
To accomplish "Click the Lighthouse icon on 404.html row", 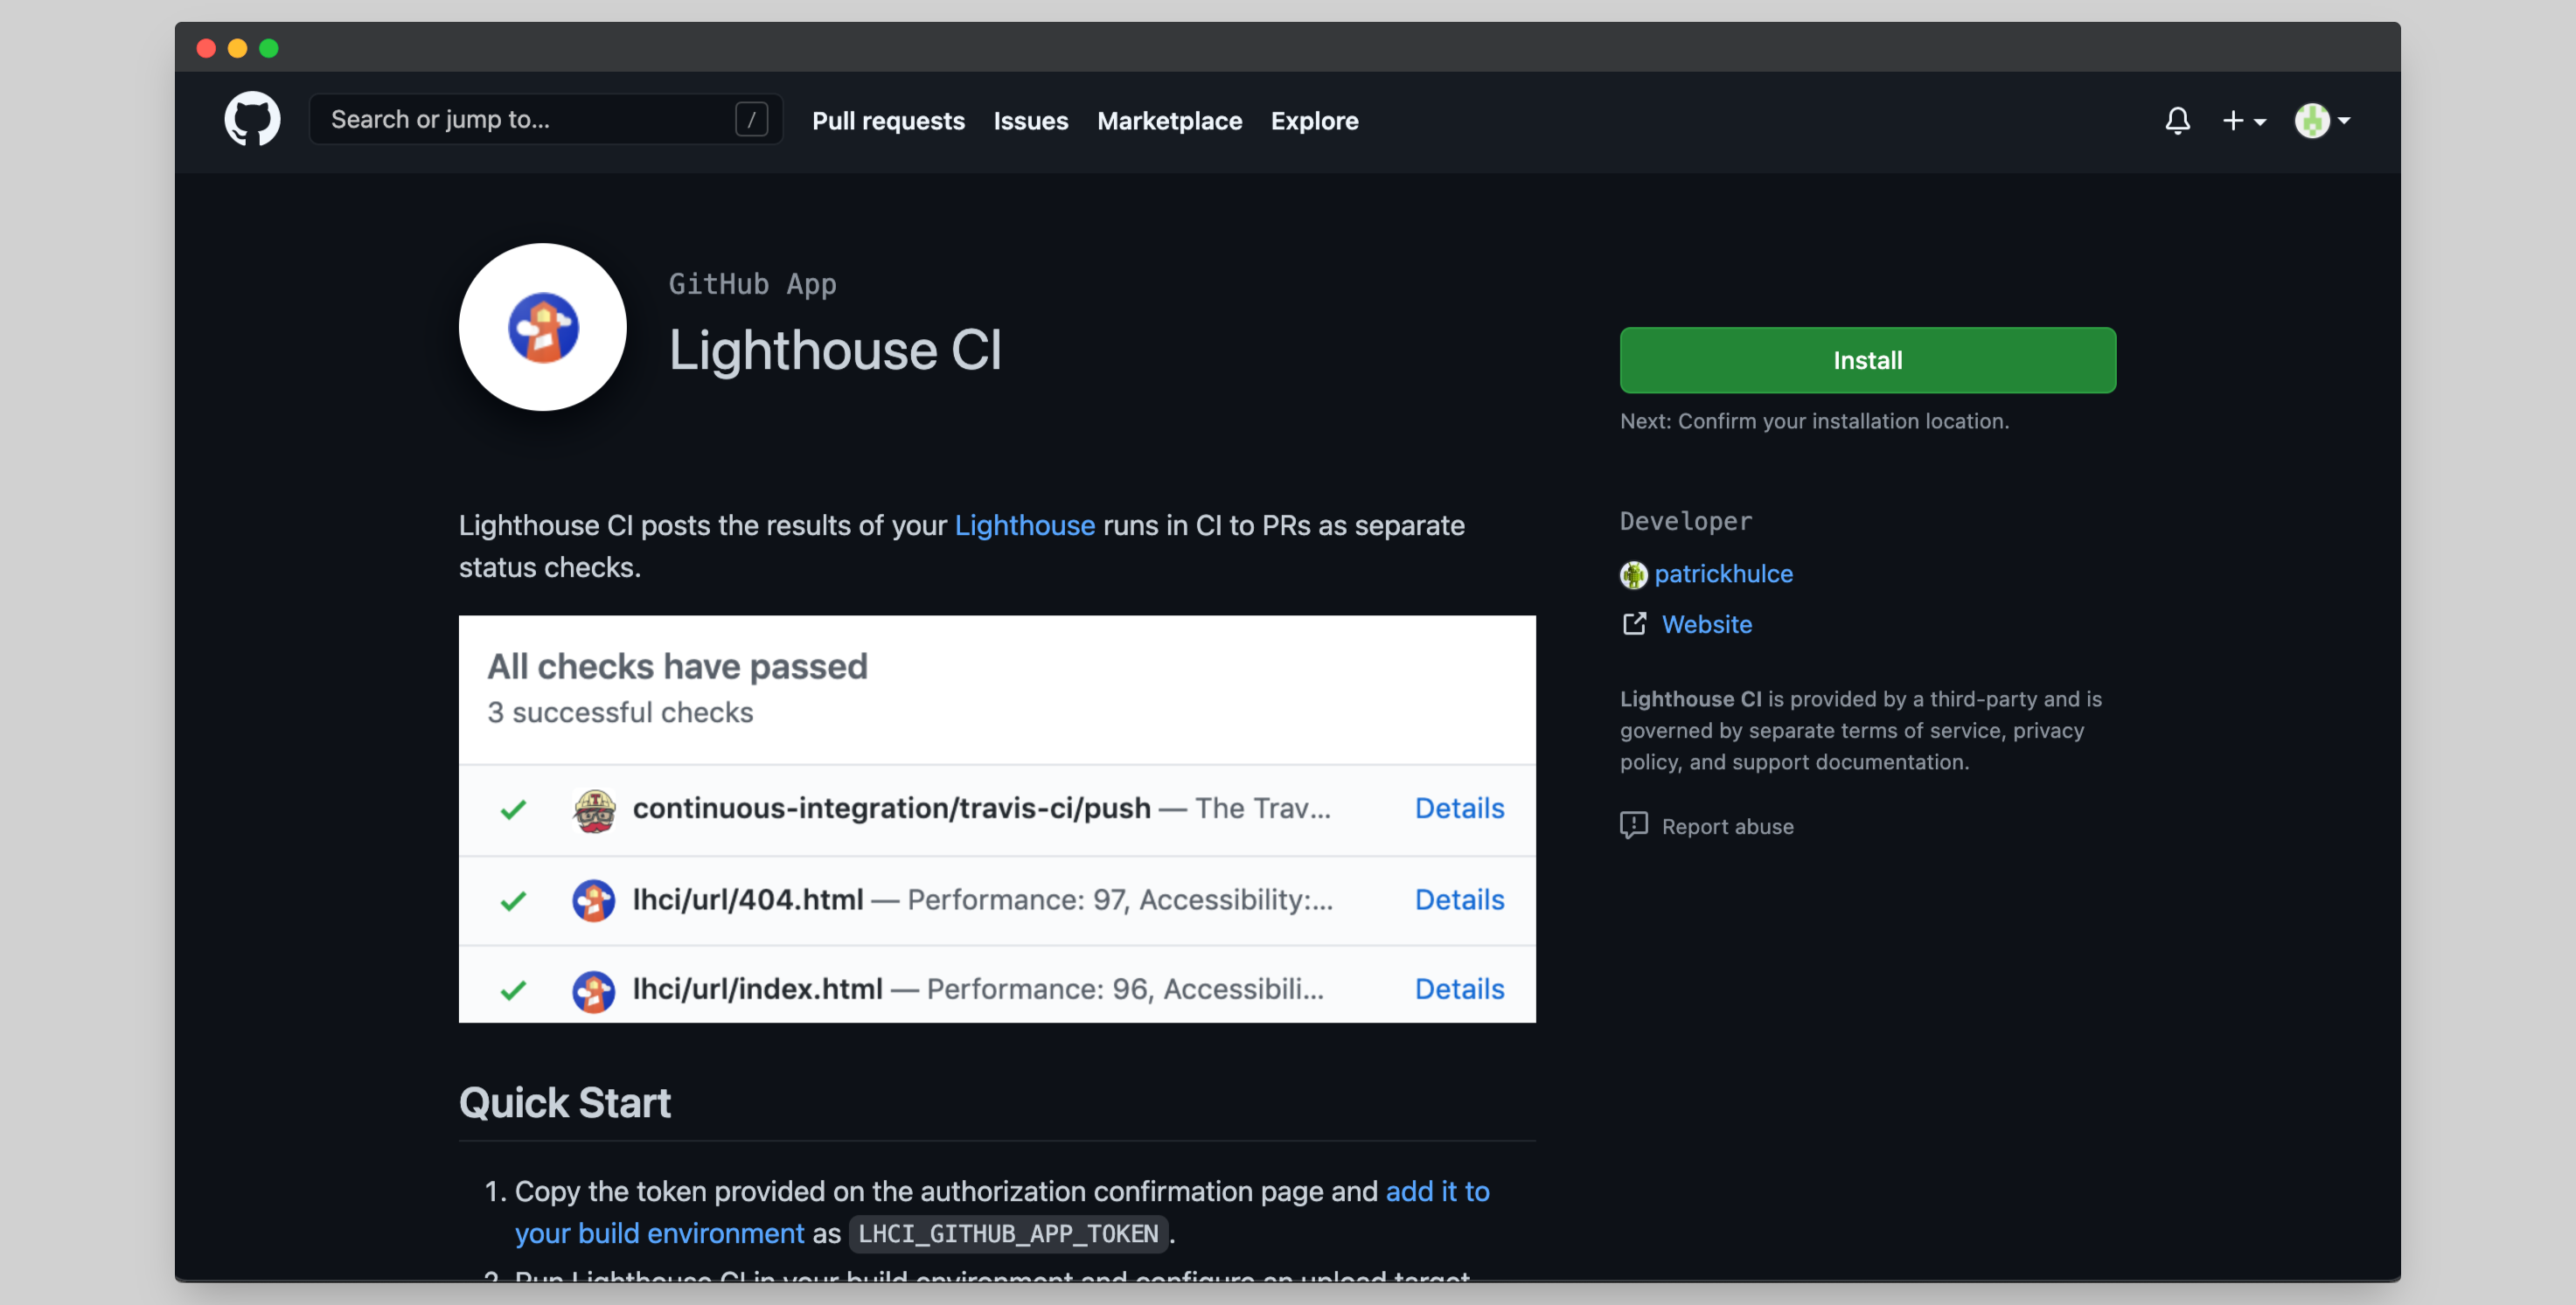I will (x=593, y=900).
